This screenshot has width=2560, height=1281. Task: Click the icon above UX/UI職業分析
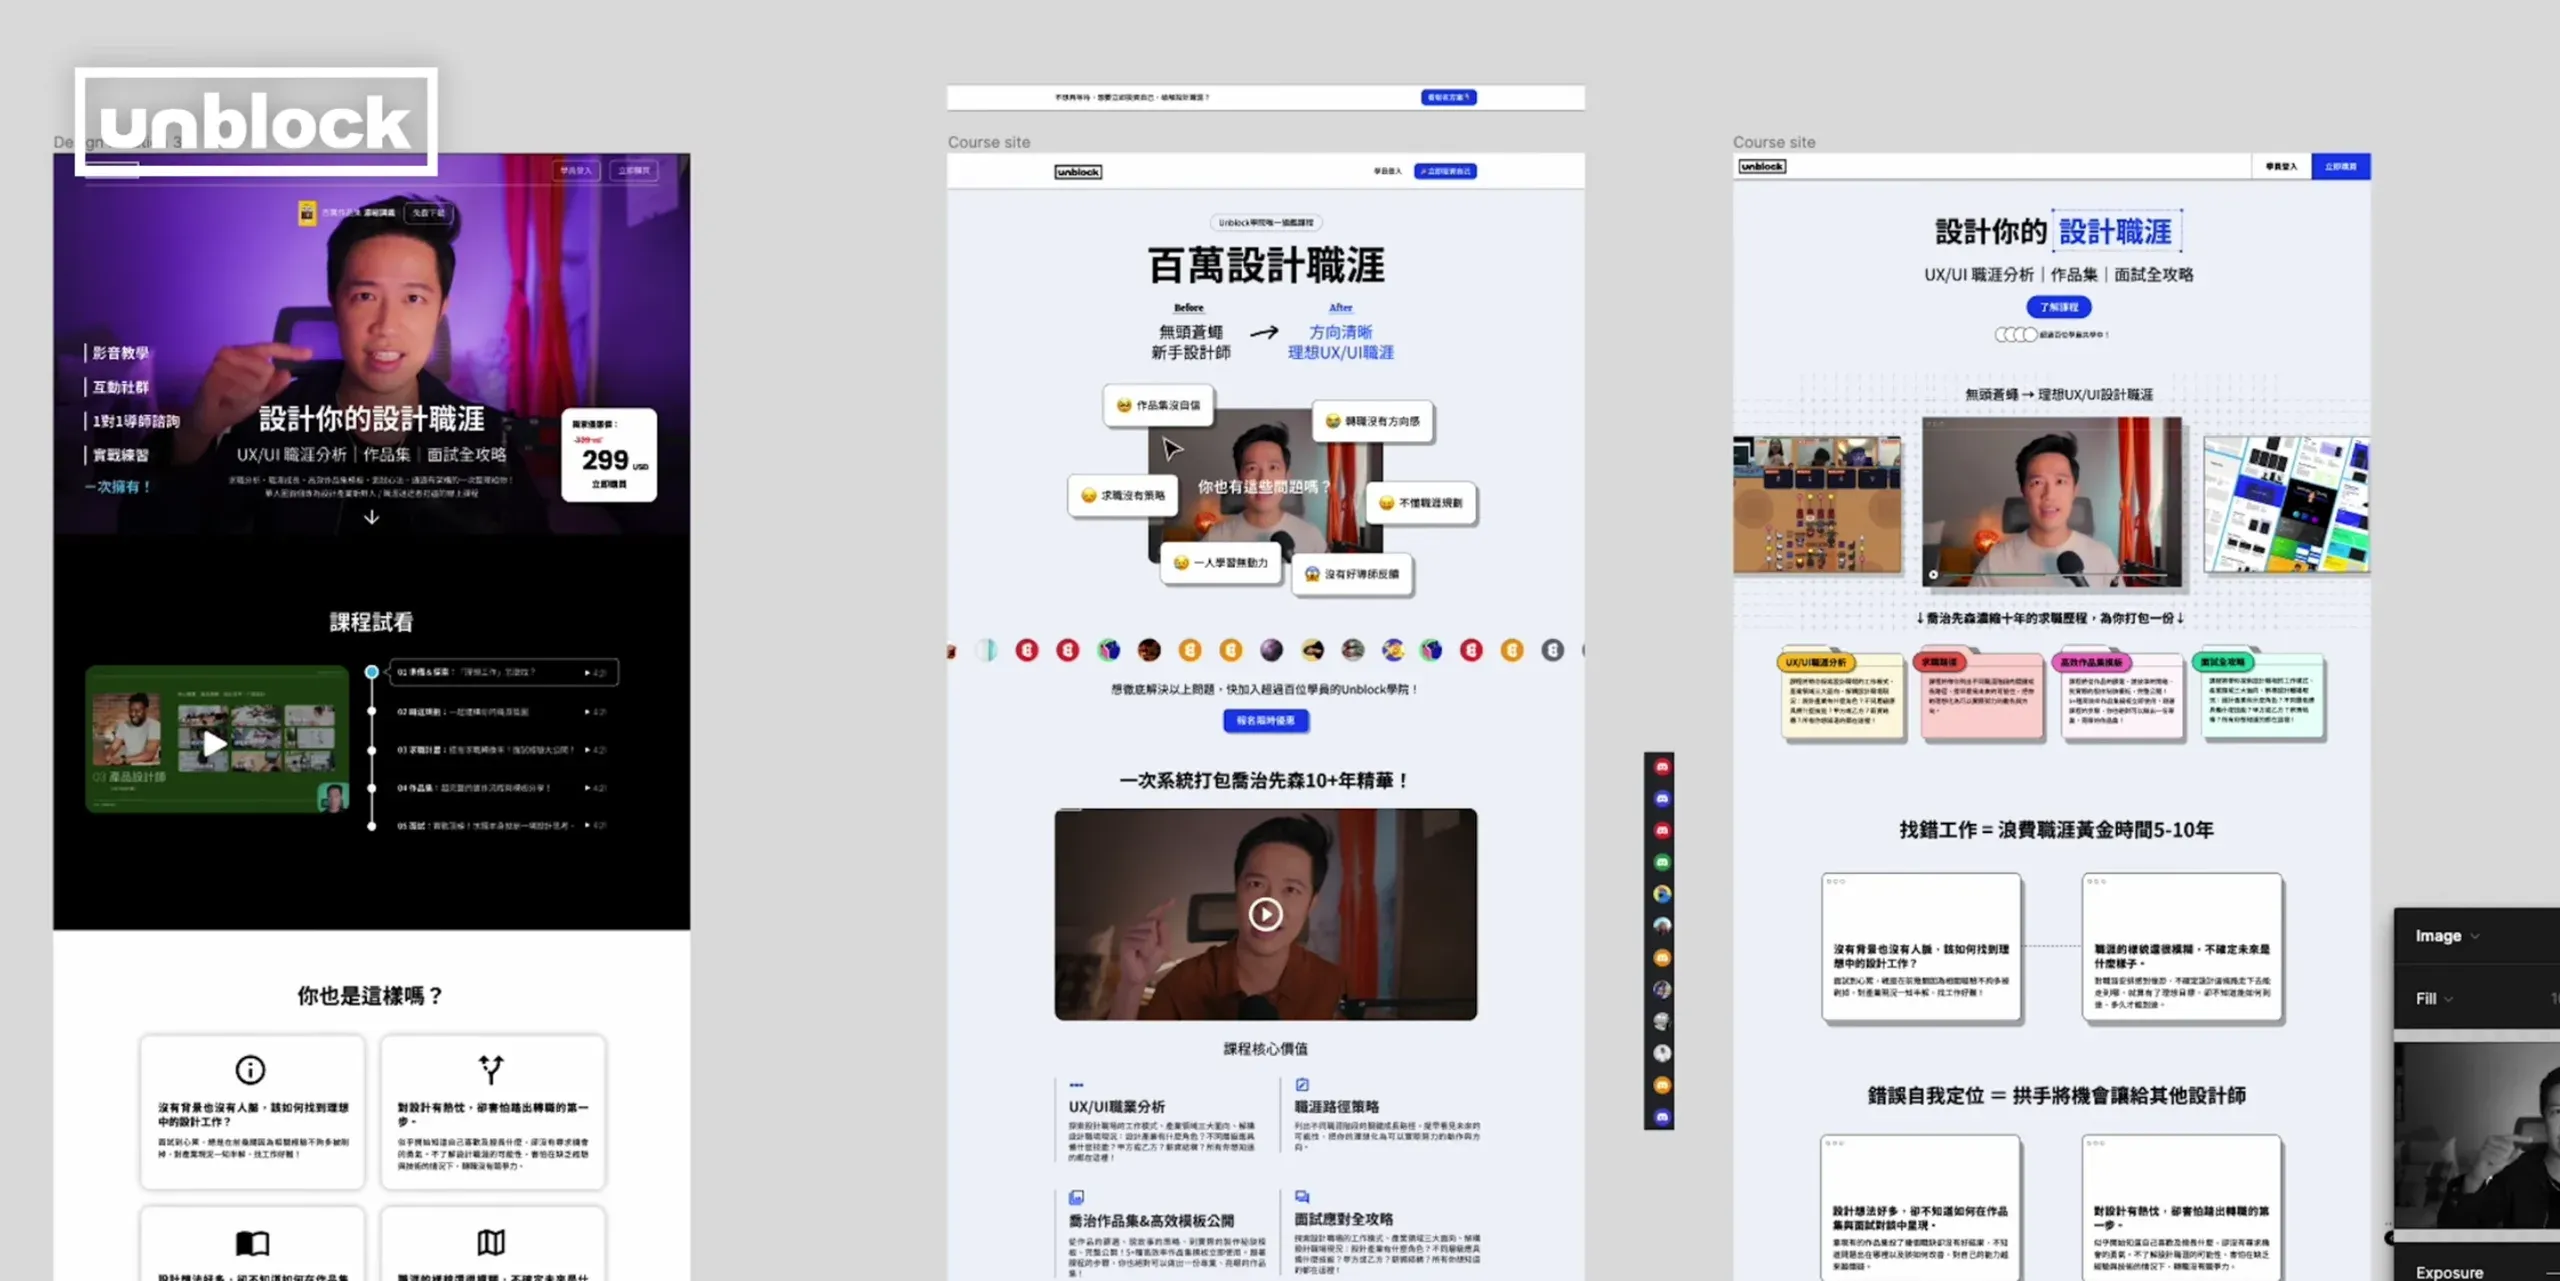(x=1076, y=1085)
